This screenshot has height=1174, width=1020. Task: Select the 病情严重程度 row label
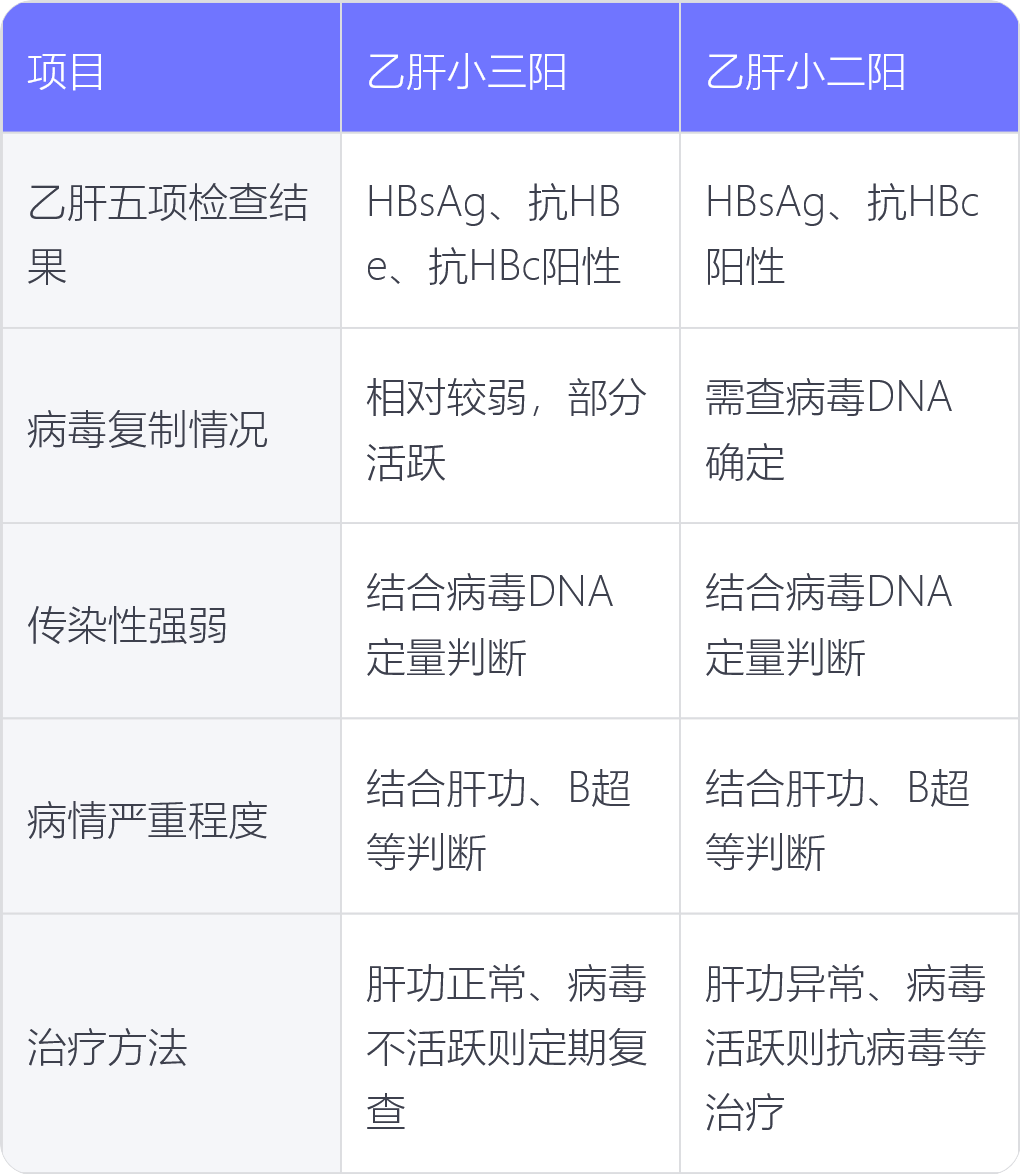[x=171, y=817]
